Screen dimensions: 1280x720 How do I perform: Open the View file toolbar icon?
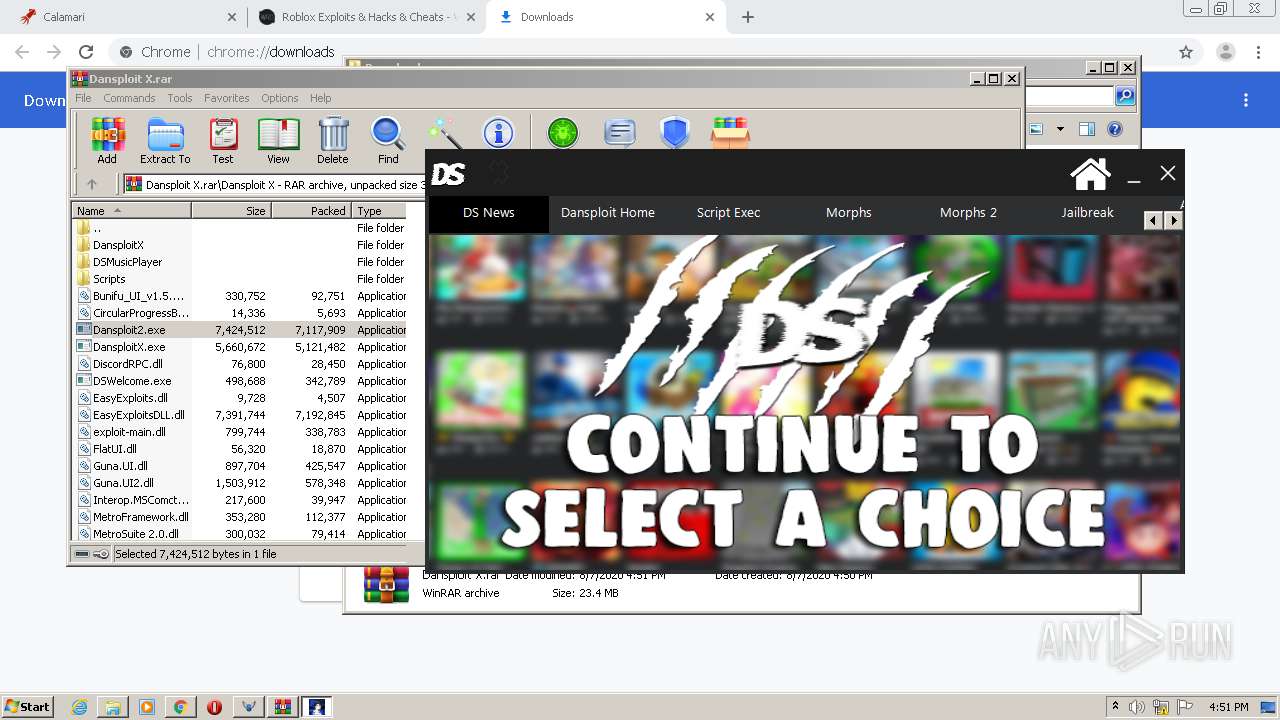[278, 141]
